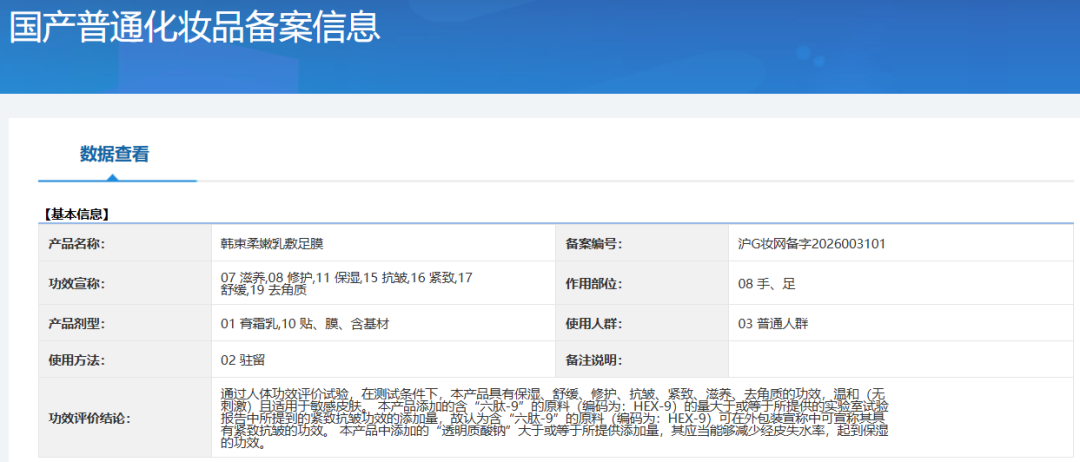This screenshot has width=1080, height=462.
Task: Click the efficacy conclusion paragraph text
Action: click(553, 418)
